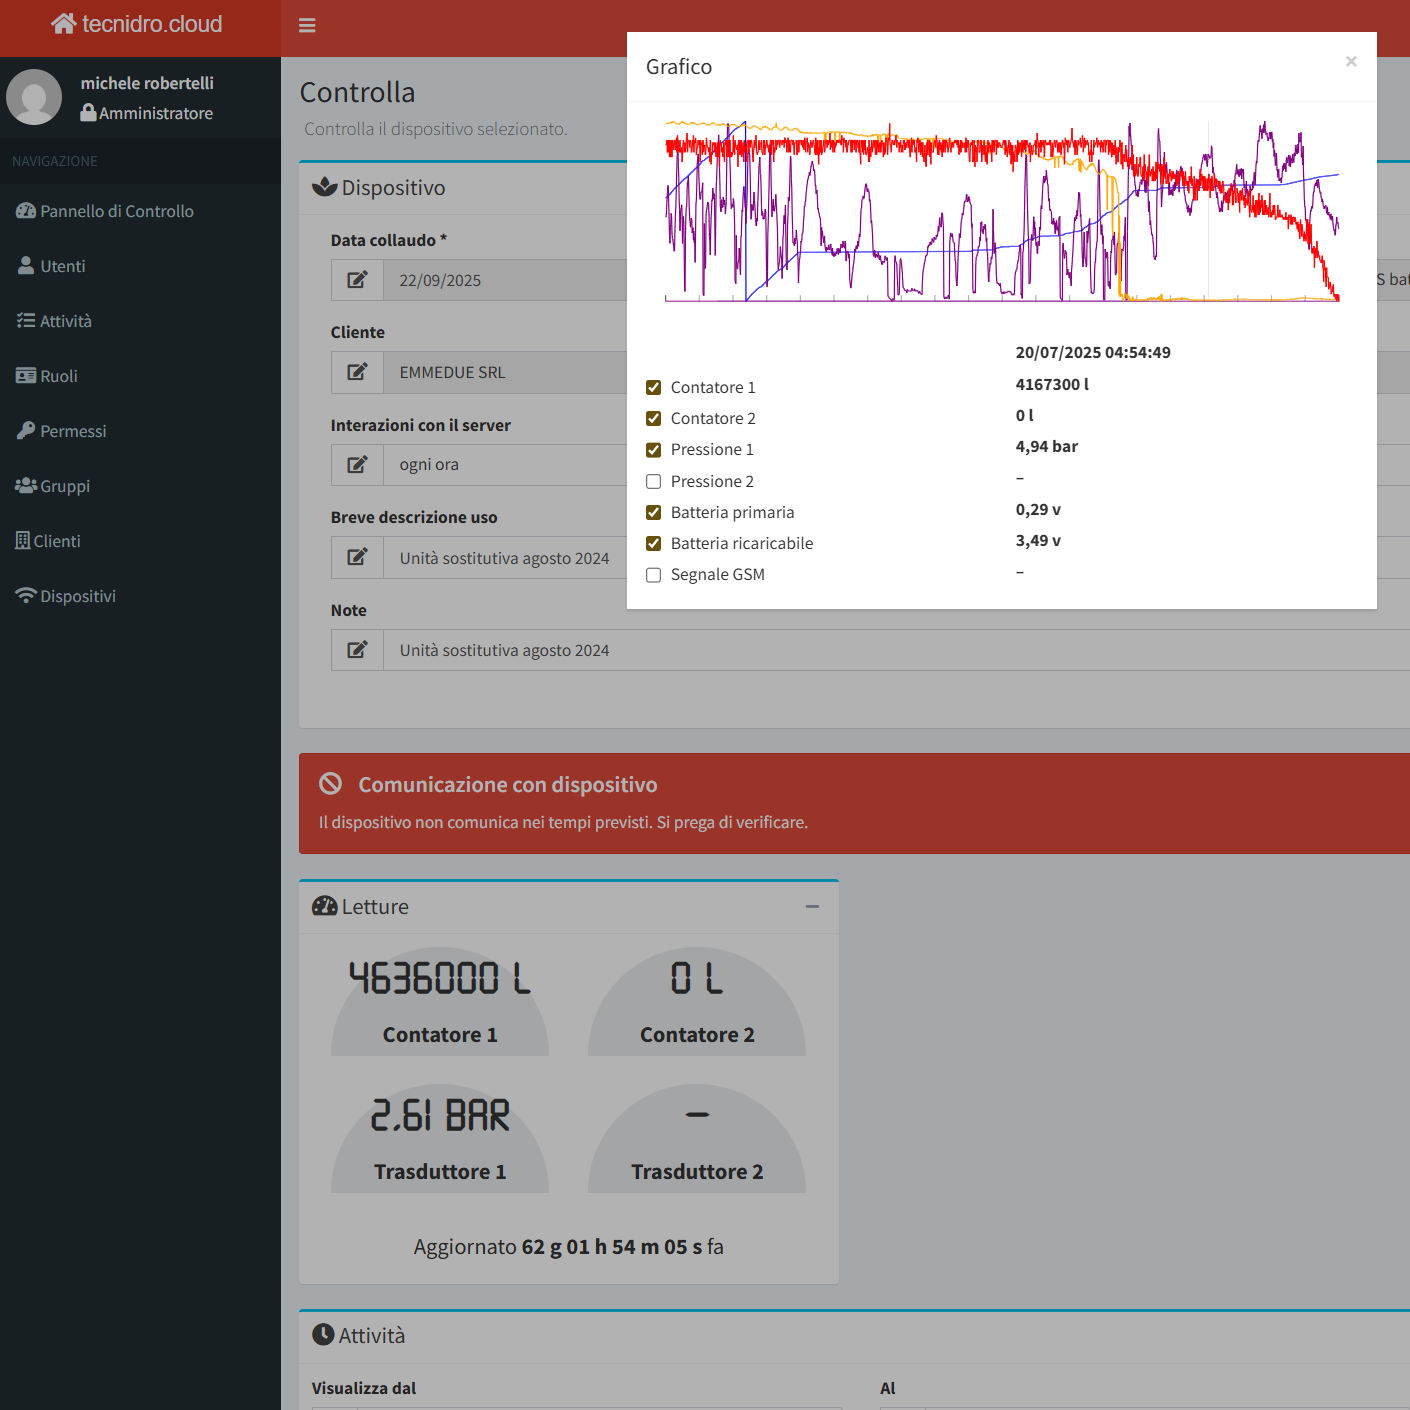Viewport: 1410px width, 1410px height.
Task: Click the edit icon beside Cliente field
Action: (357, 372)
